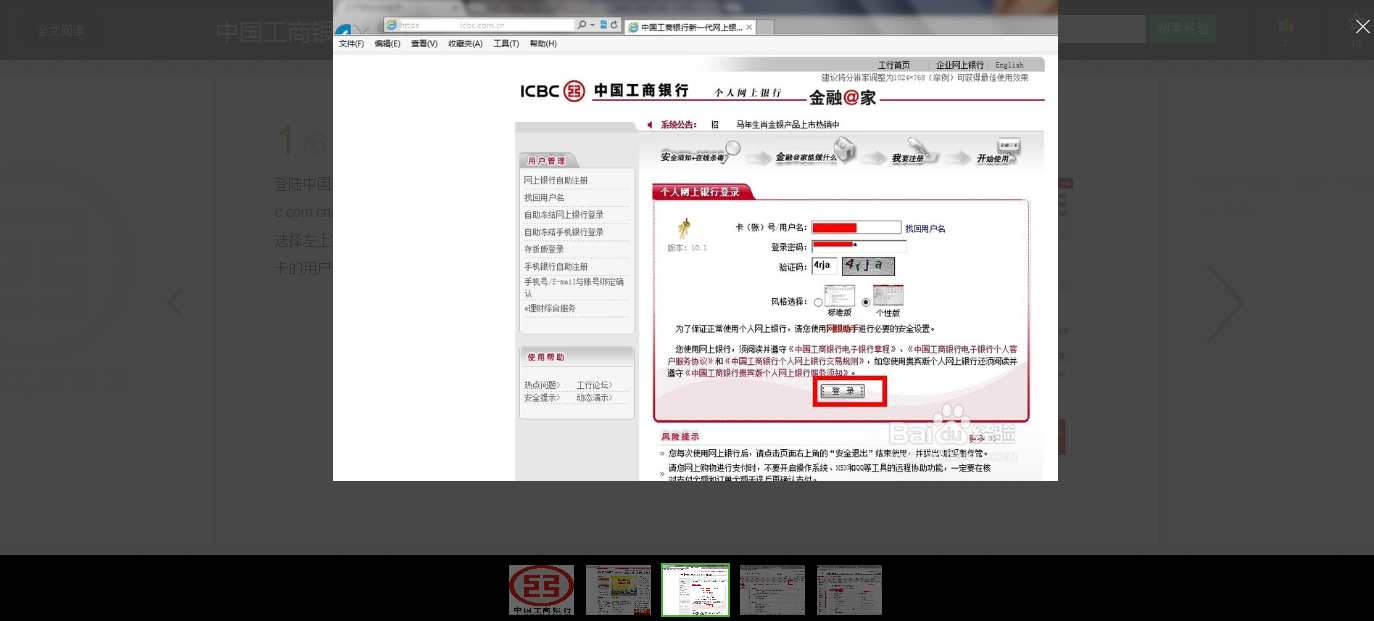1374x621 pixels.
Task: Click the refresh icon in the address bar
Action: 613,24
